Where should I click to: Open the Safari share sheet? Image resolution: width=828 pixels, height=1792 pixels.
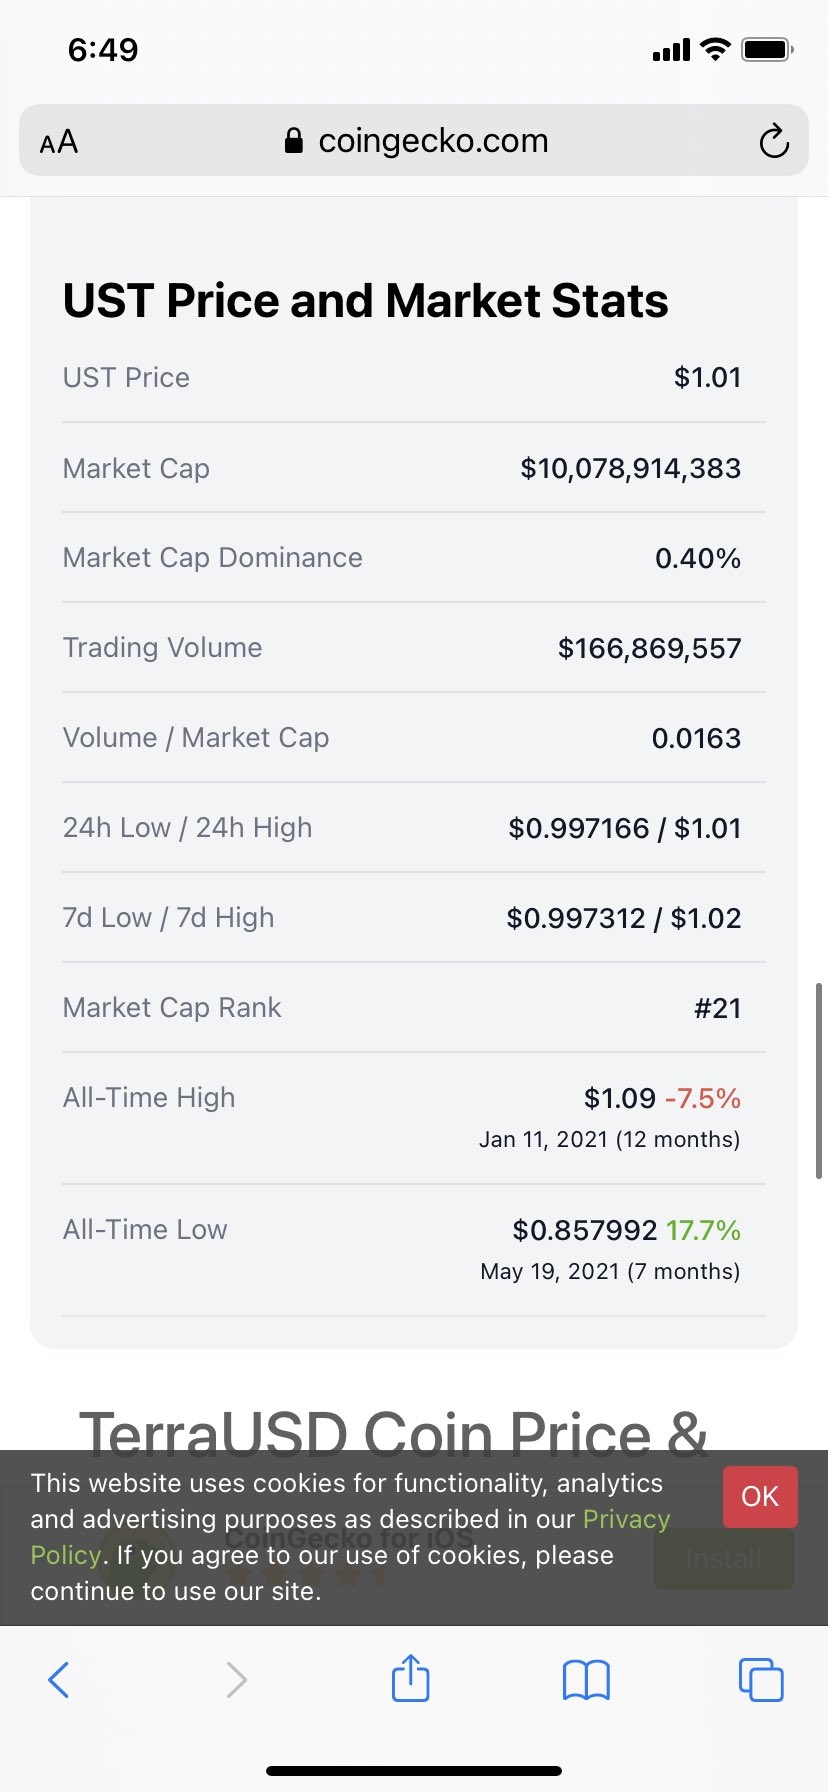pyautogui.click(x=410, y=1678)
